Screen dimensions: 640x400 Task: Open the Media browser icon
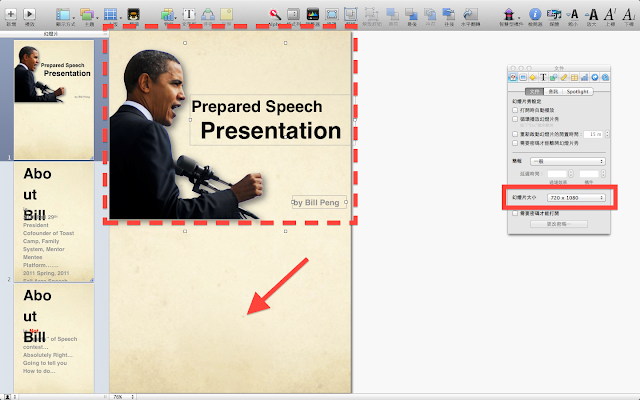(x=554, y=14)
